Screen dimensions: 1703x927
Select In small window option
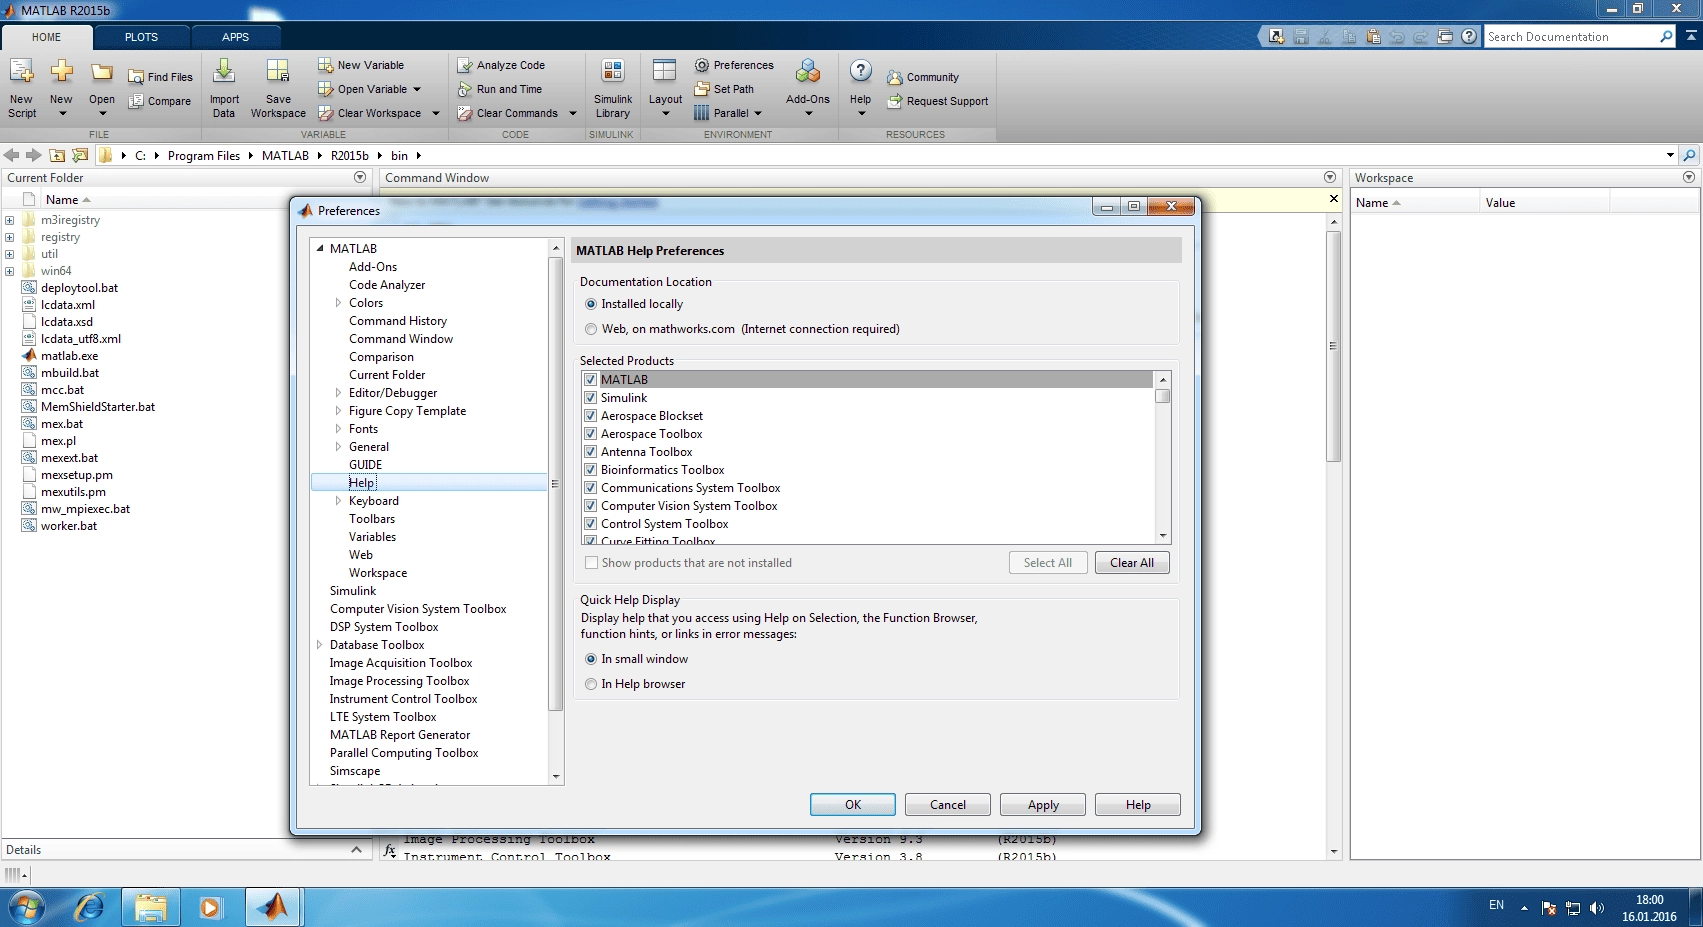(x=591, y=659)
